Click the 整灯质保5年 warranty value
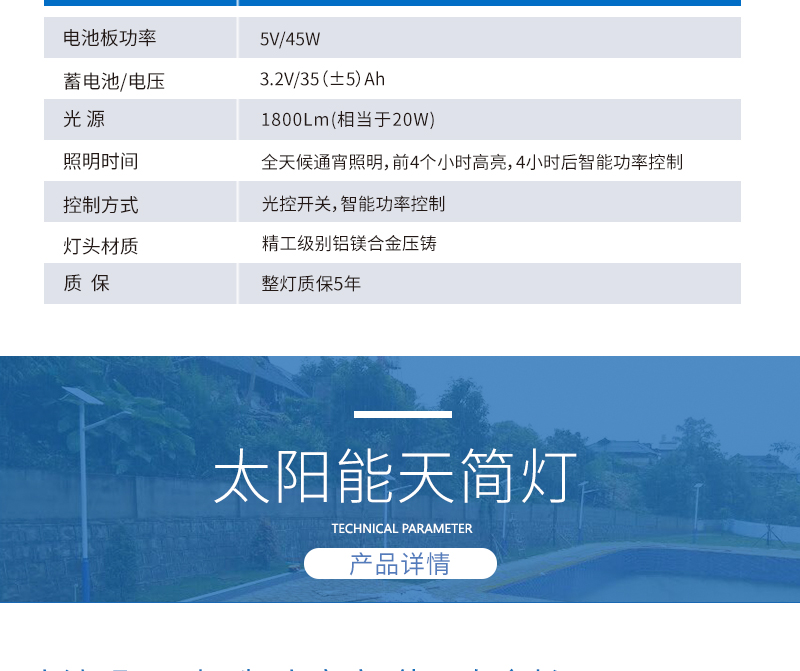Viewport: 800px width, 671px height. click(x=311, y=284)
